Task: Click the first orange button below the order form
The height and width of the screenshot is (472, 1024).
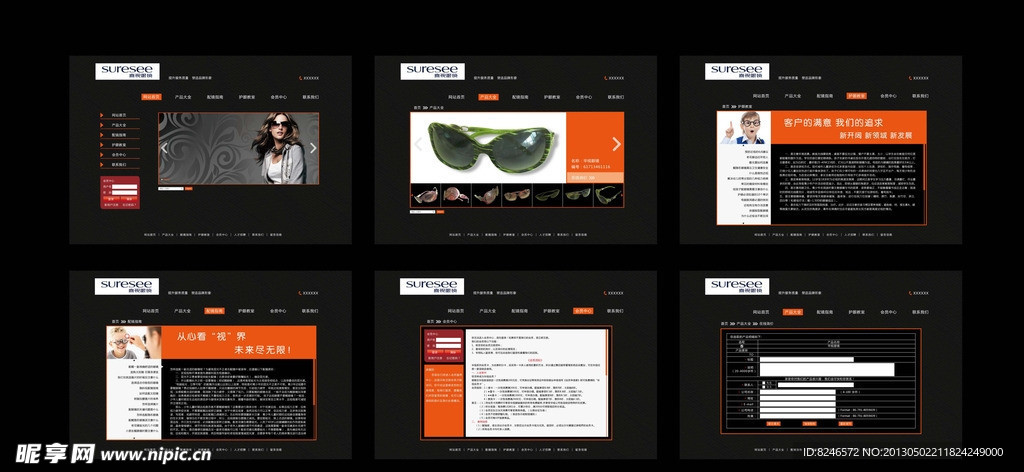Action: click(x=773, y=423)
